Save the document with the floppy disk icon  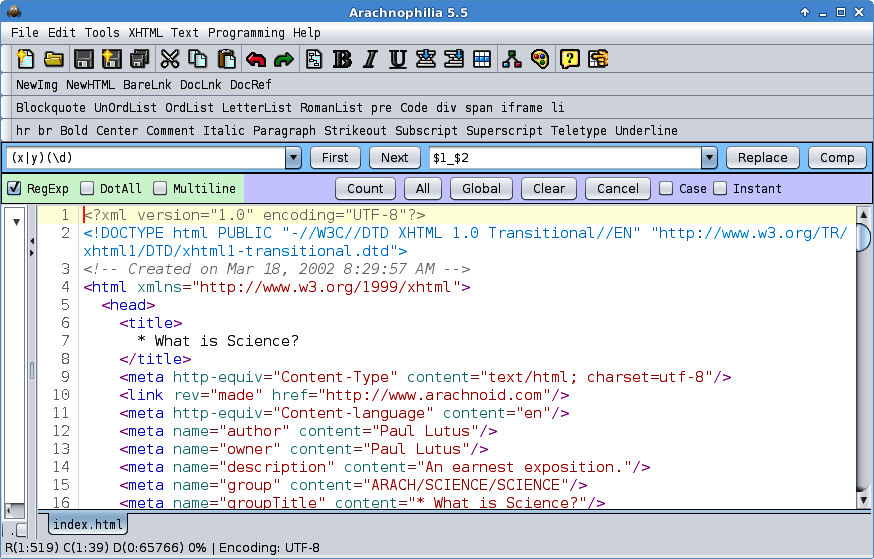(84, 59)
